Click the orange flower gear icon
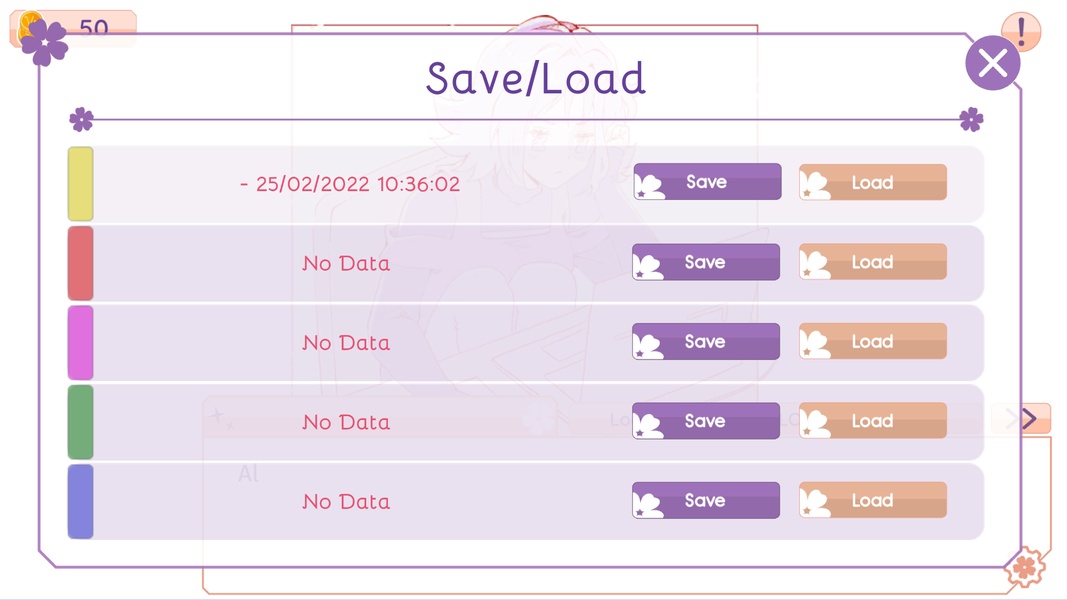 pos(1025,567)
